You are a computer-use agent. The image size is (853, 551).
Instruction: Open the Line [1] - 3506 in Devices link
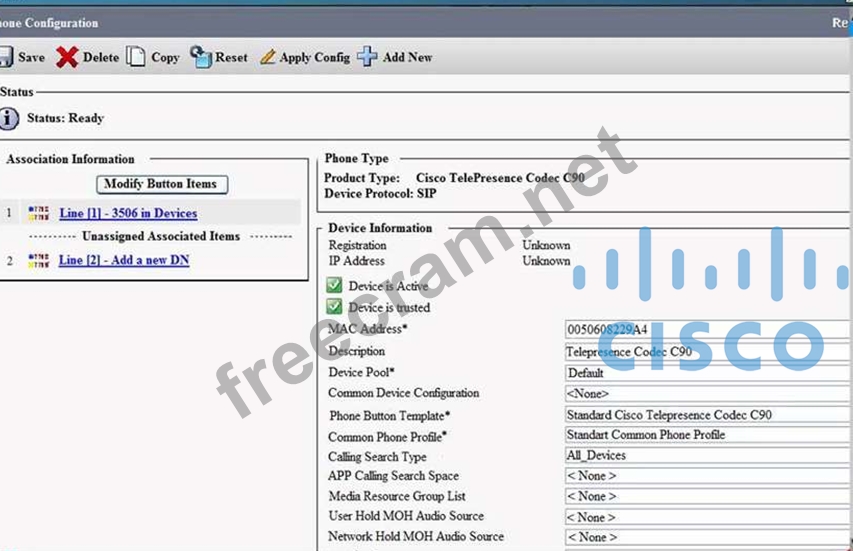coord(128,213)
